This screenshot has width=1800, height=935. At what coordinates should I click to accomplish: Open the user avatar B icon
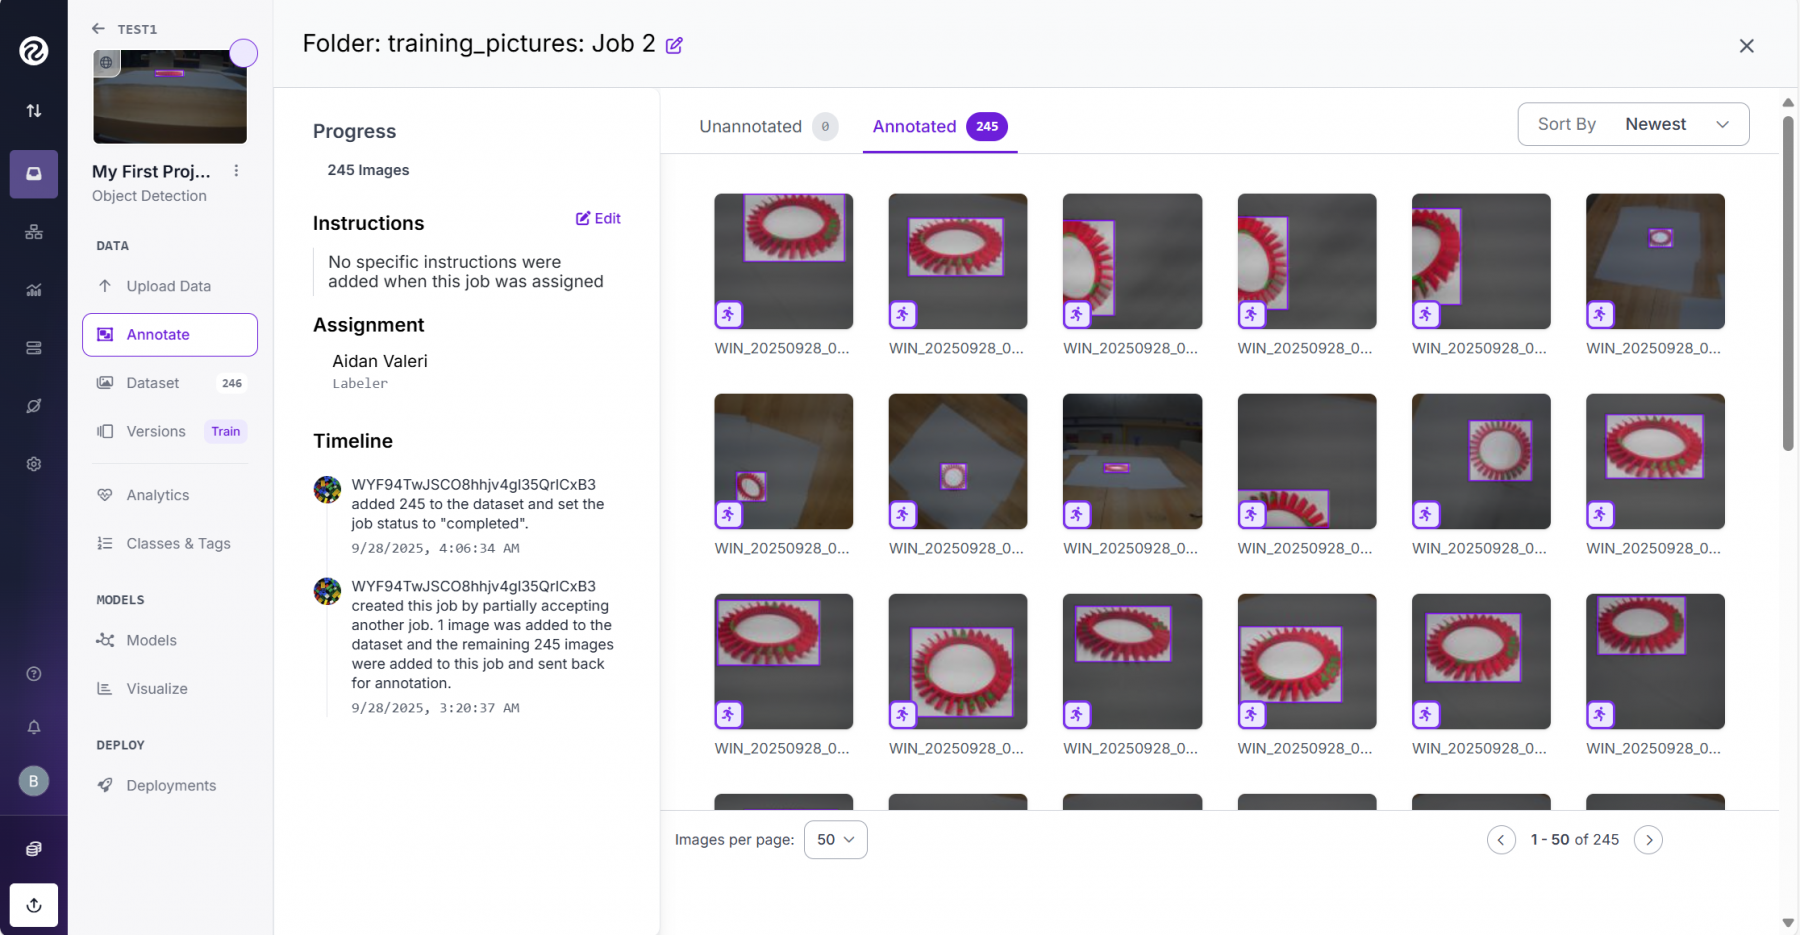click(34, 781)
